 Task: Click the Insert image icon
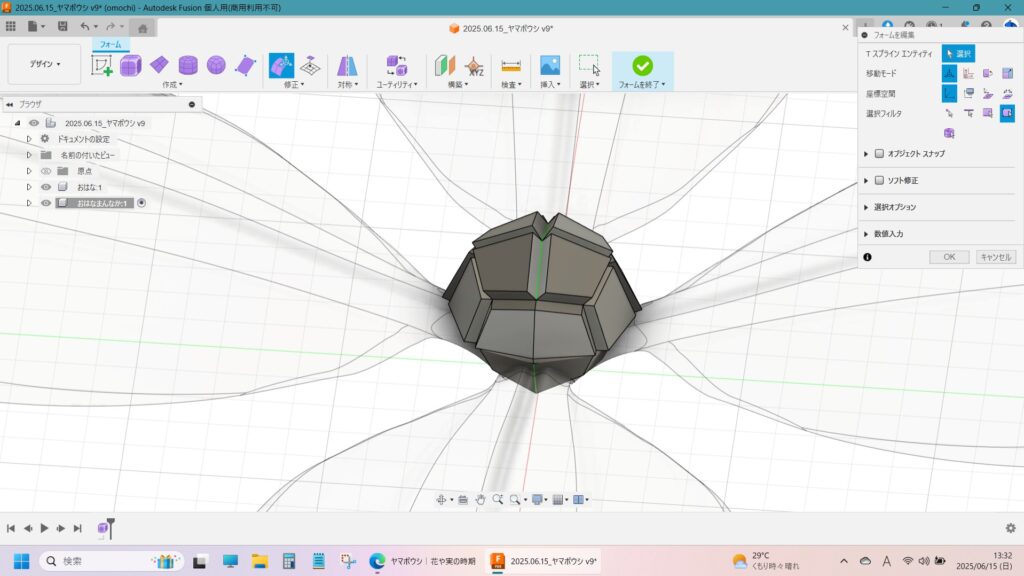[549, 66]
